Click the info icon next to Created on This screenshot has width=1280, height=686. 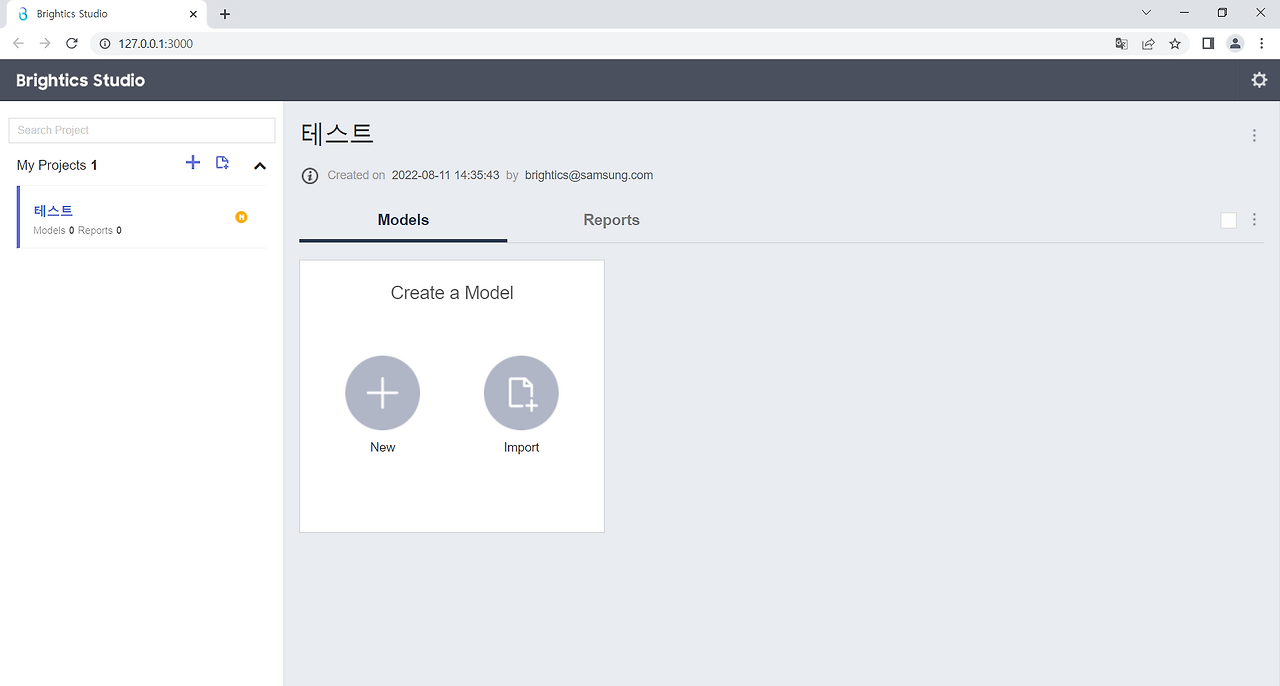coord(310,175)
